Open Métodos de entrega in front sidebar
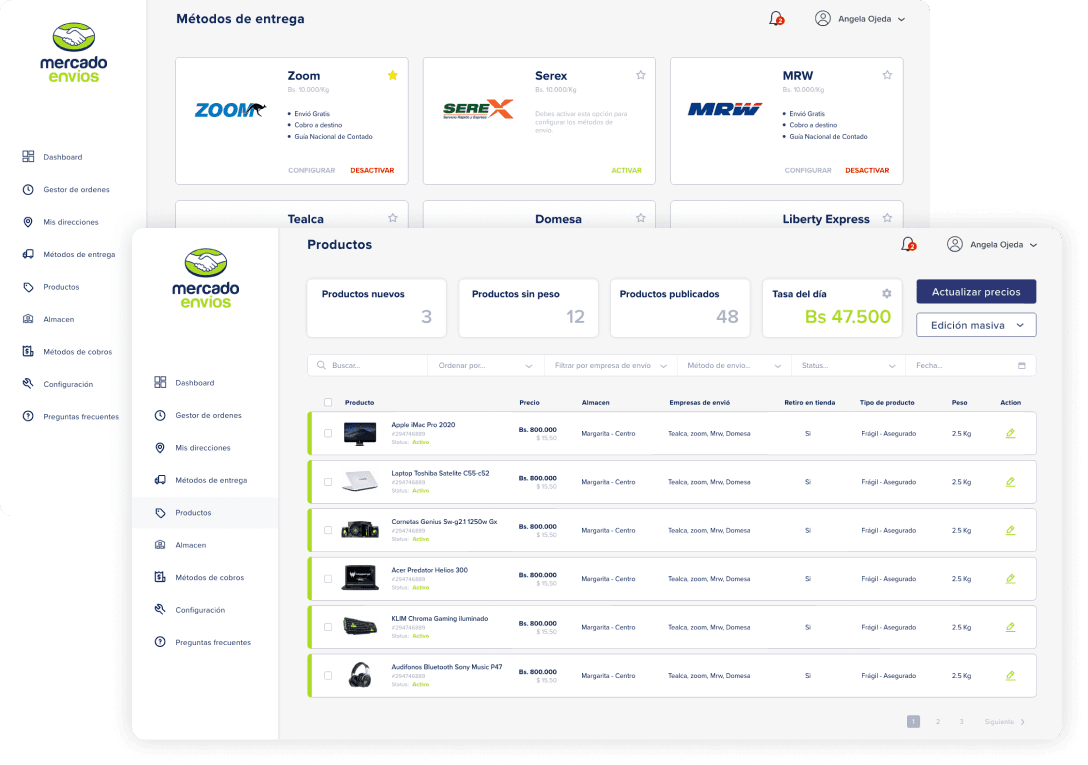The height and width of the screenshot is (765, 1088). click(211, 480)
